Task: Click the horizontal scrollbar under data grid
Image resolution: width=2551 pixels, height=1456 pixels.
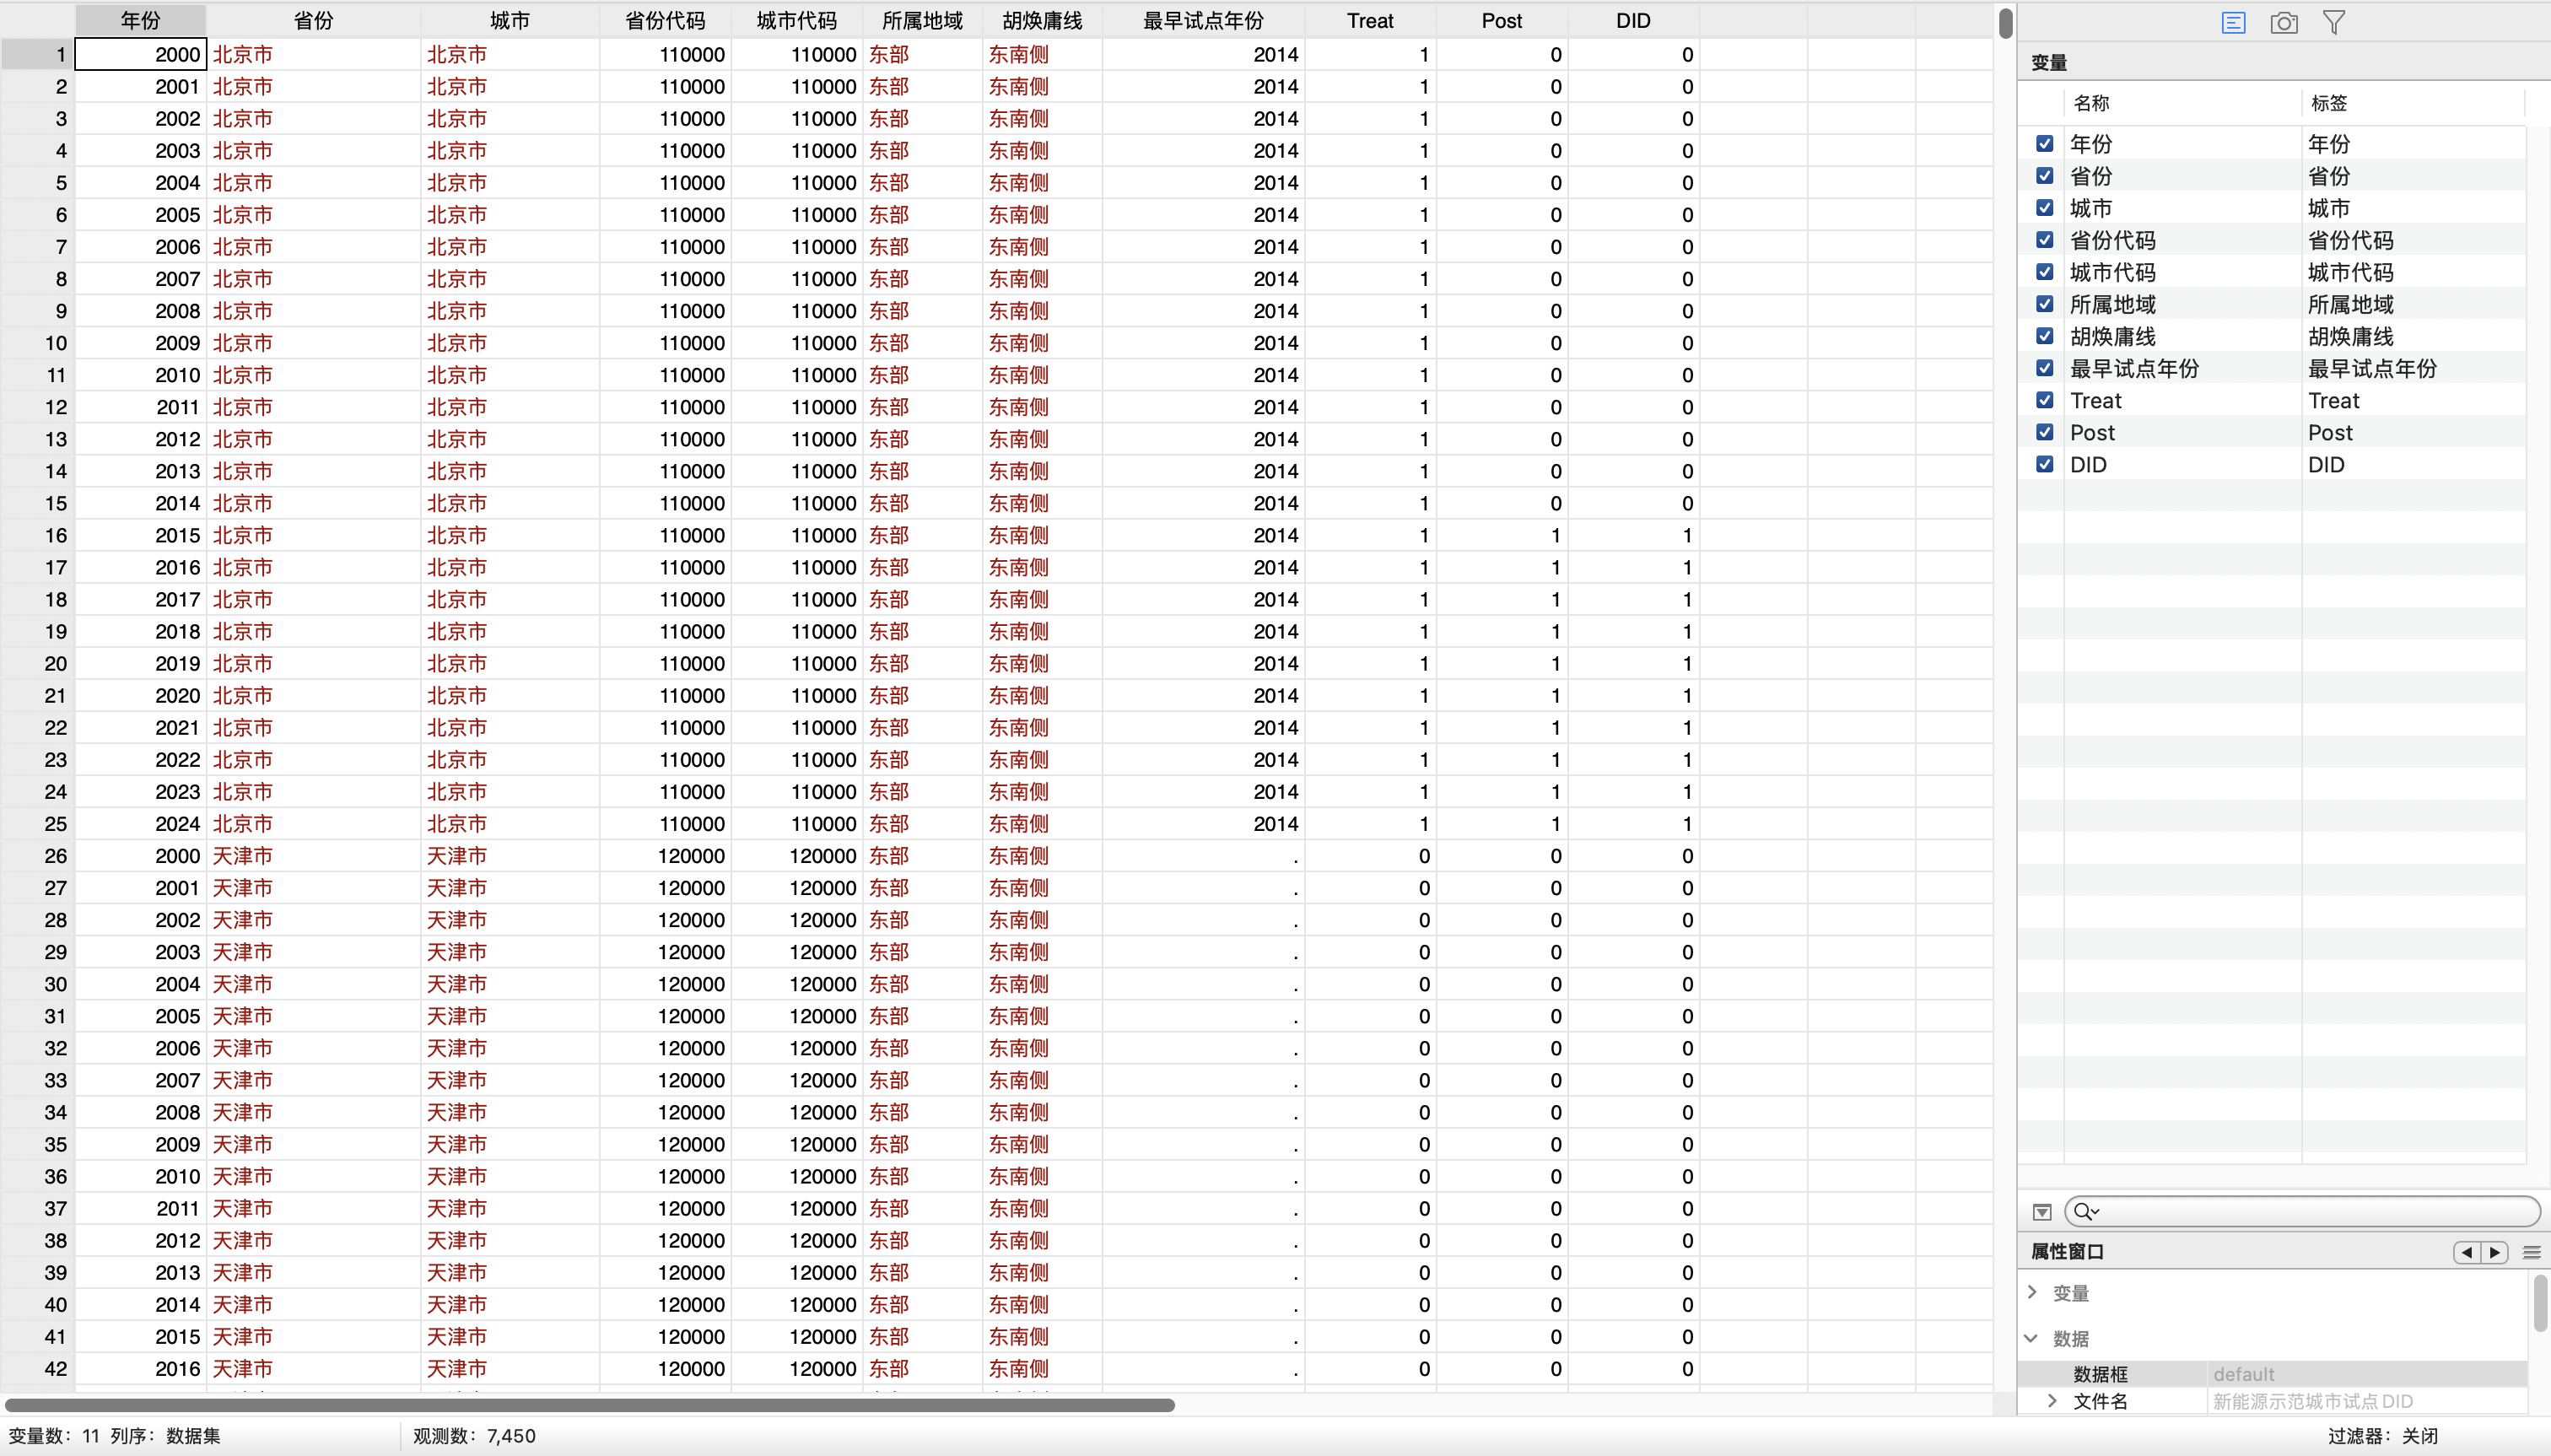Action: [590, 1405]
